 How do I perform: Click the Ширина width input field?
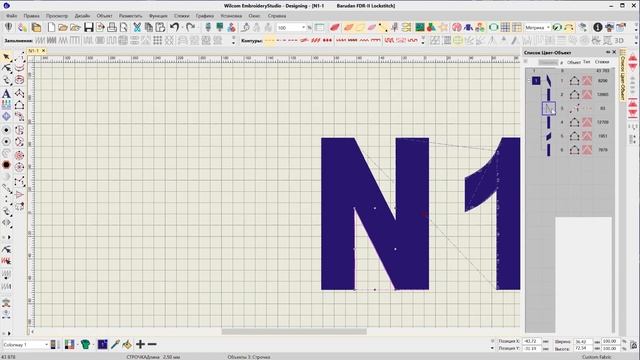pos(583,341)
